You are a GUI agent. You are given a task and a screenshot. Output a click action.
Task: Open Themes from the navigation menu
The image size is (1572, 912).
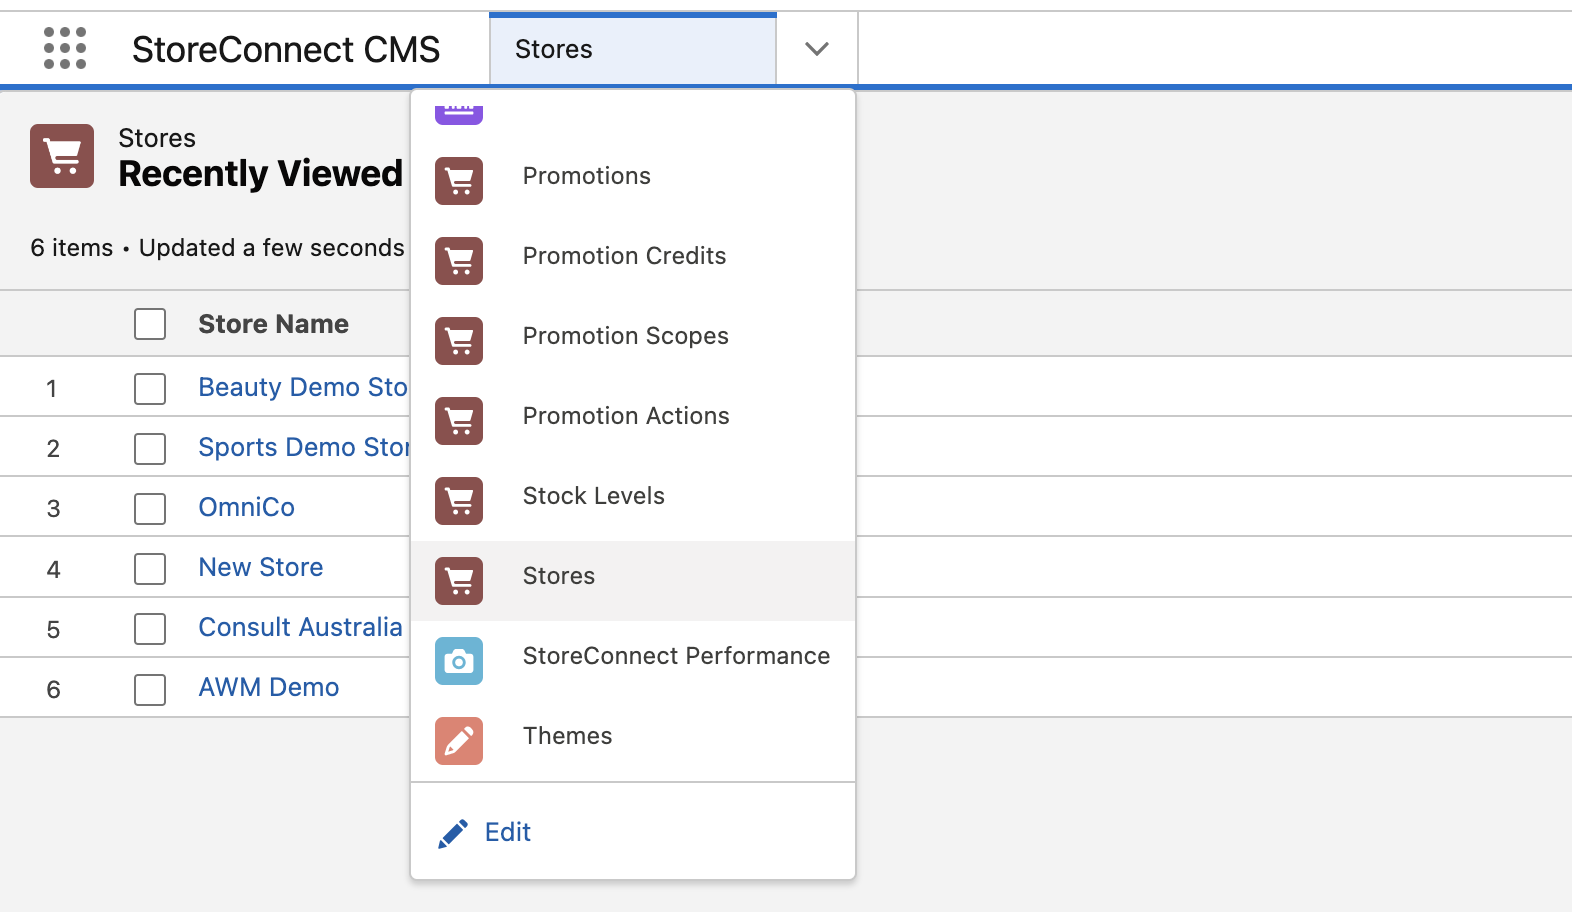633,741
